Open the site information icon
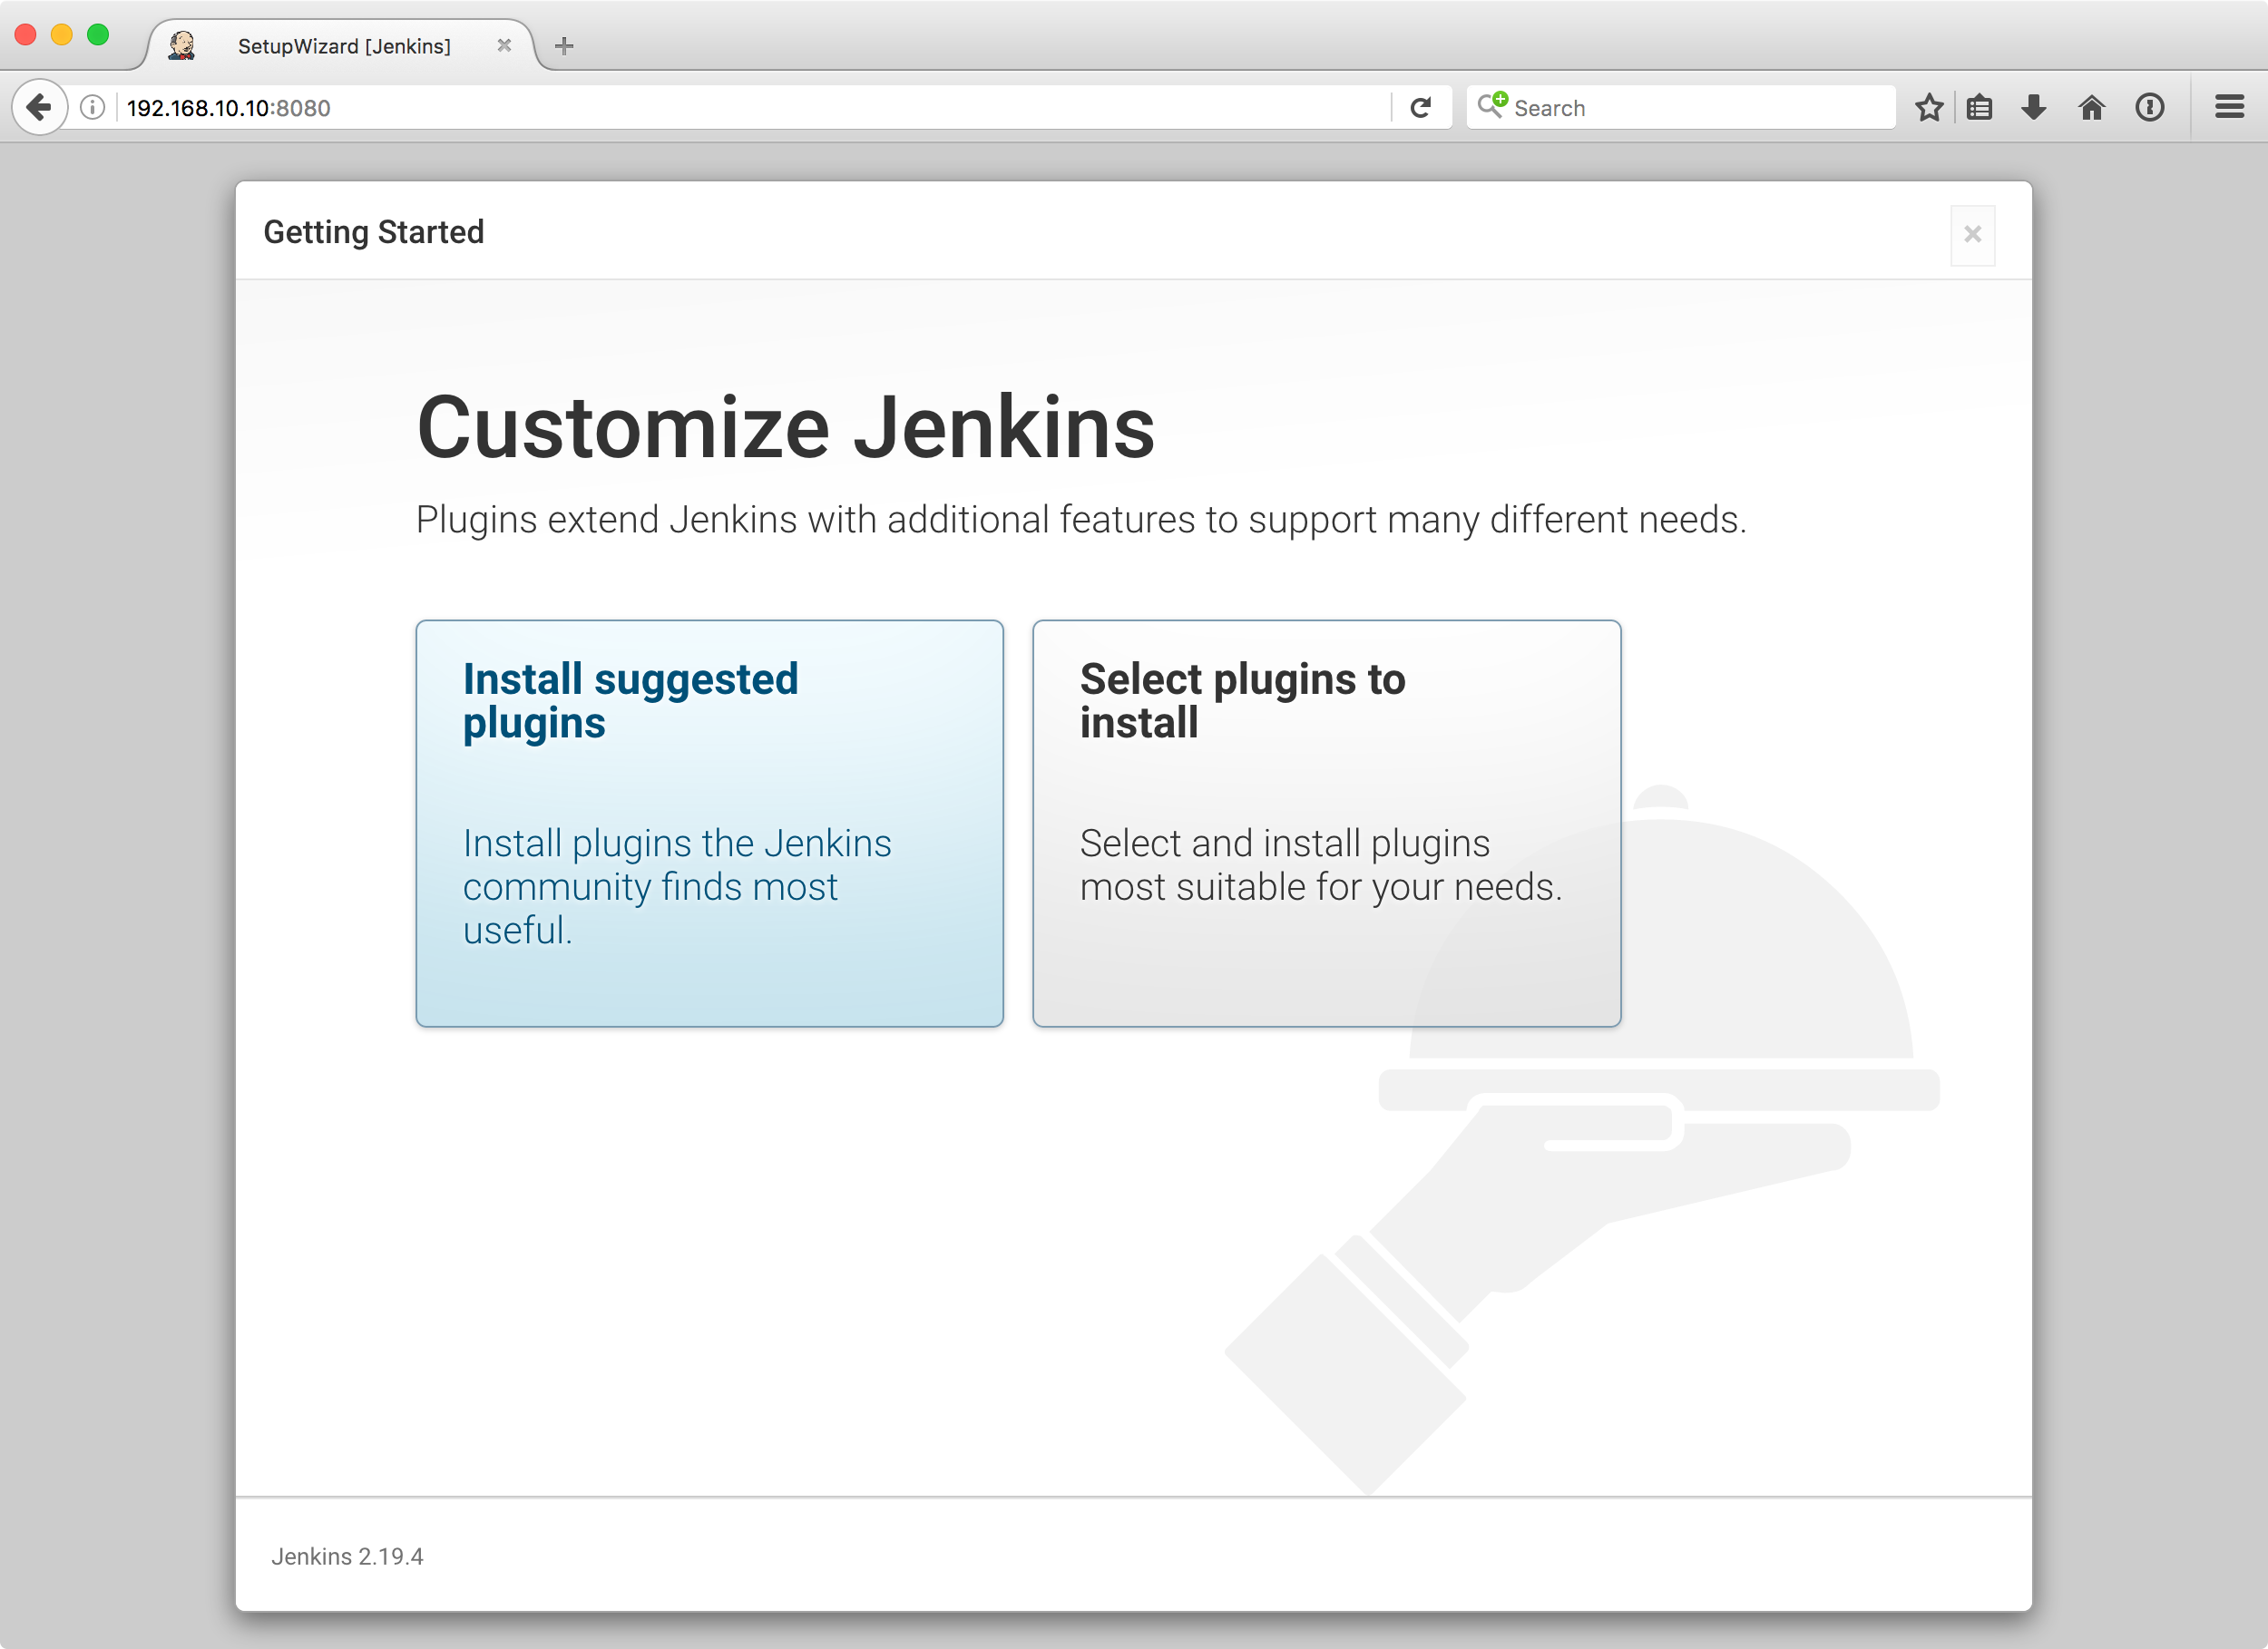2268x1649 pixels. 92,107
